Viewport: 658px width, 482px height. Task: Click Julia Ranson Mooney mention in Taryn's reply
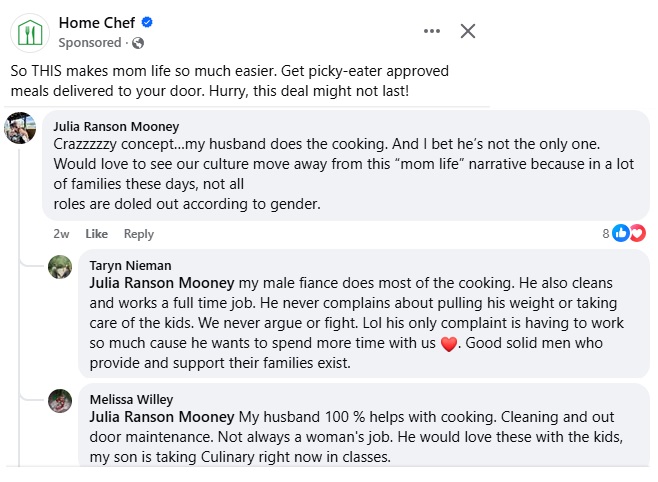tap(162, 283)
